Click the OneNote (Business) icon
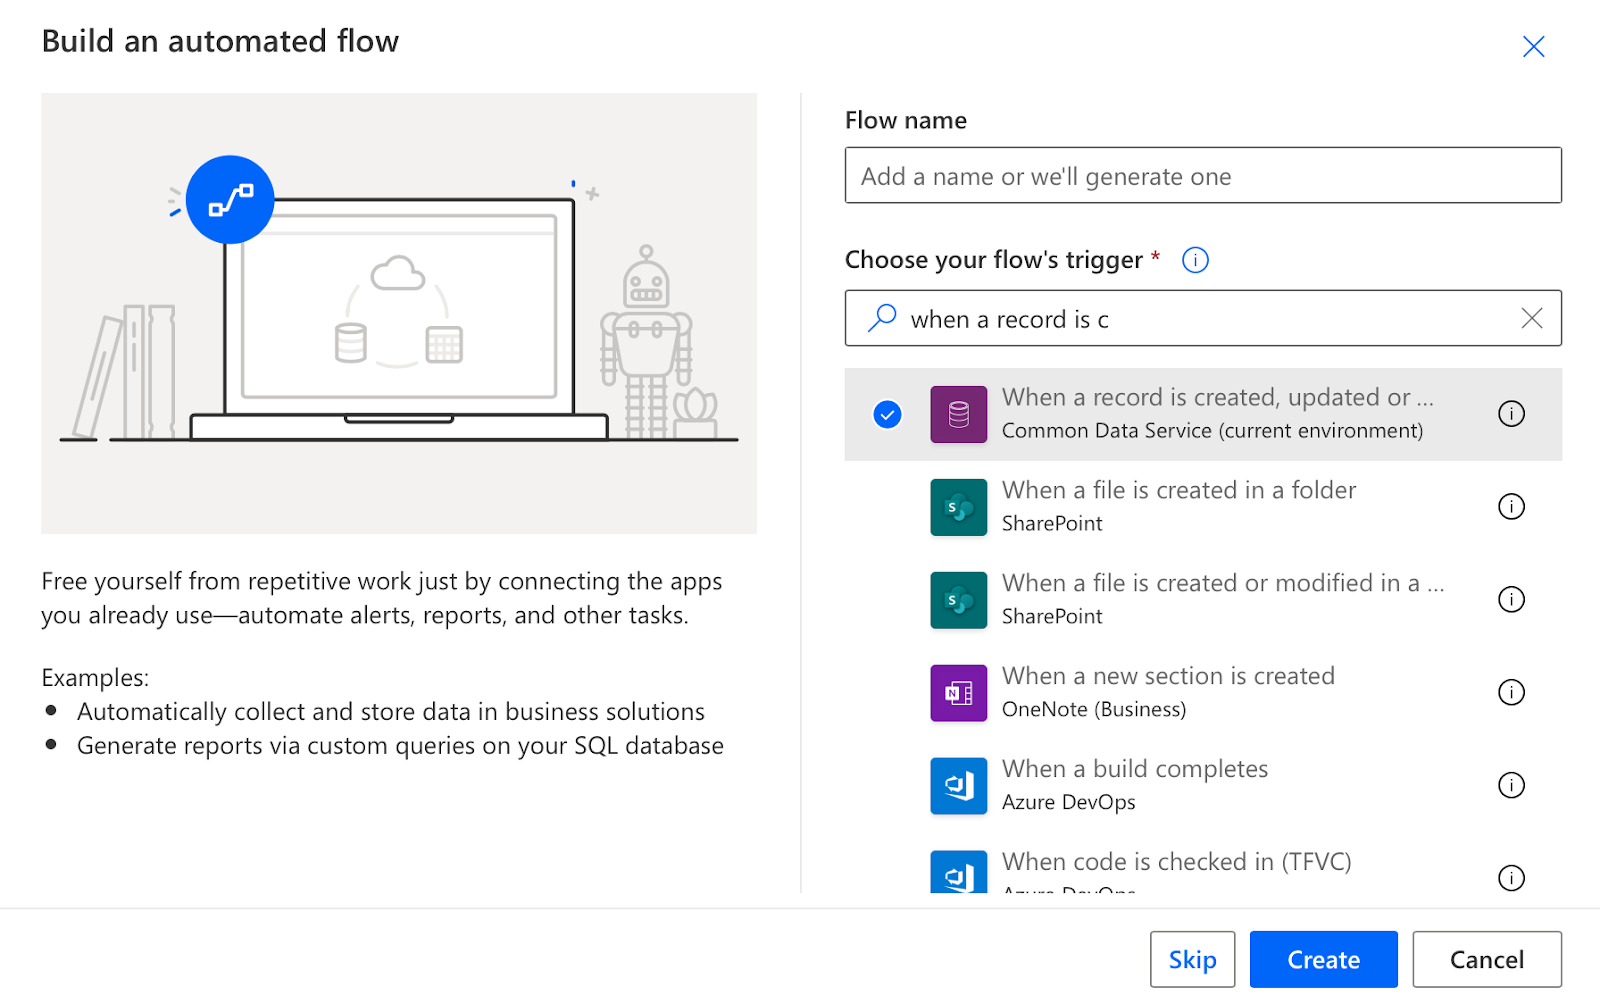The width and height of the screenshot is (1600, 1004). [x=958, y=693]
